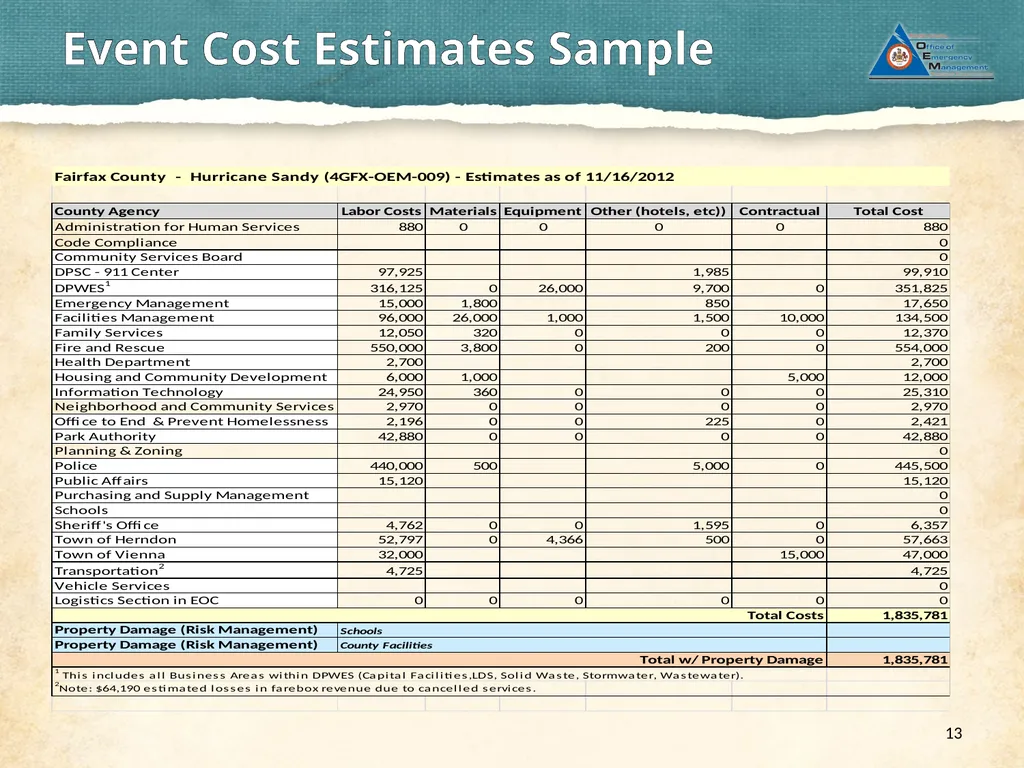1024x768 pixels.
Task: Click 'Office to End & Prevent Homelessness' label
Action: [191, 421]
